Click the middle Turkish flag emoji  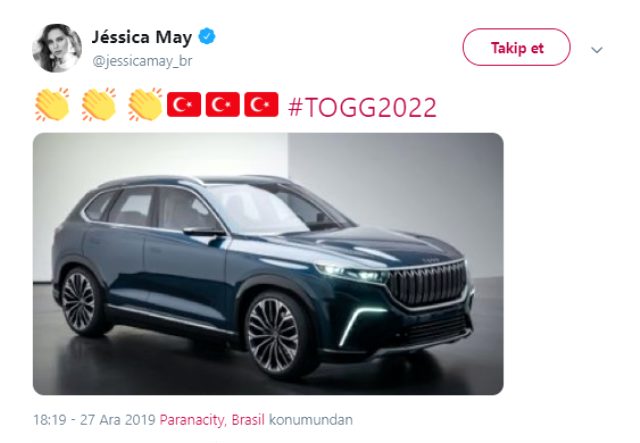click(x=222, y=105)
